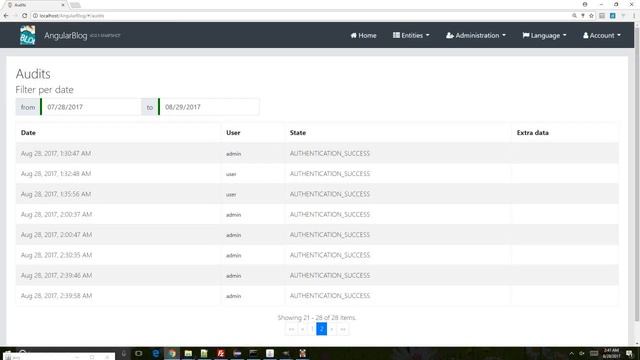Click active page 2 button
The image size is (640, 360).
pos(322,329)
